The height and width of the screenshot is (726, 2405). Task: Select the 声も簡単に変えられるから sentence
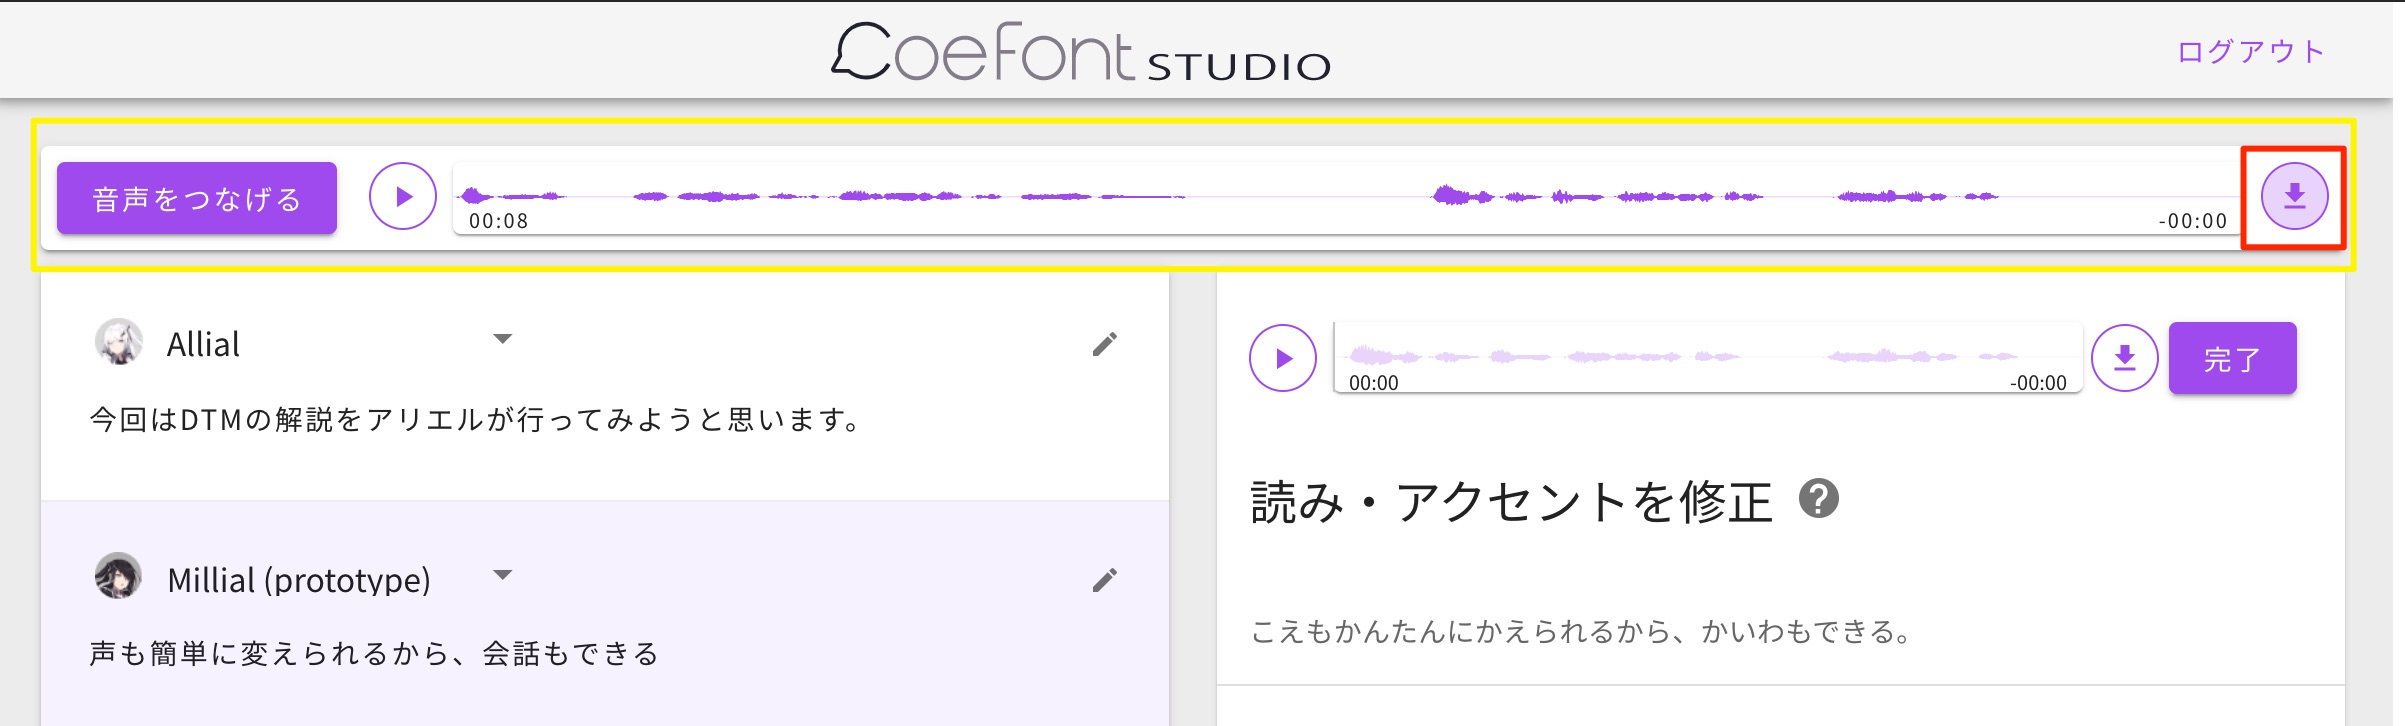[x=374, y=653]
